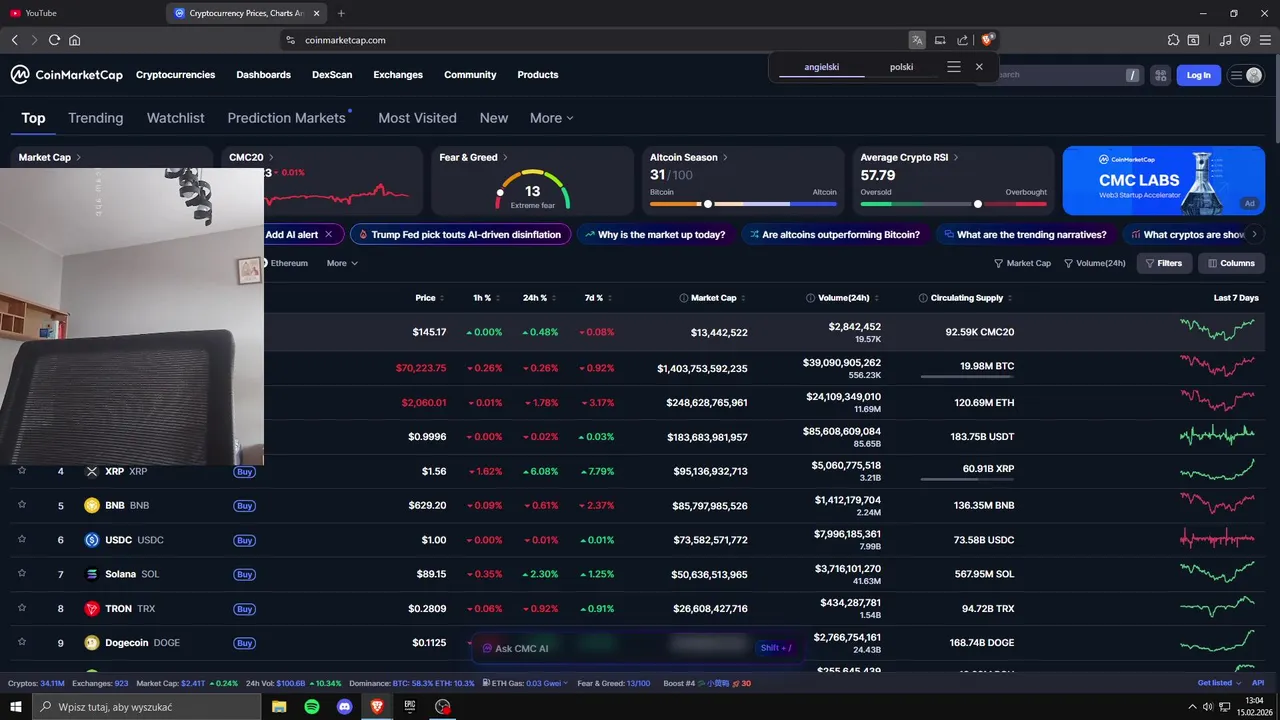The width and height of the screenshot is (1280, 720).
Task: Click the Brave Shields lion icon
Action: coord(988,40)
